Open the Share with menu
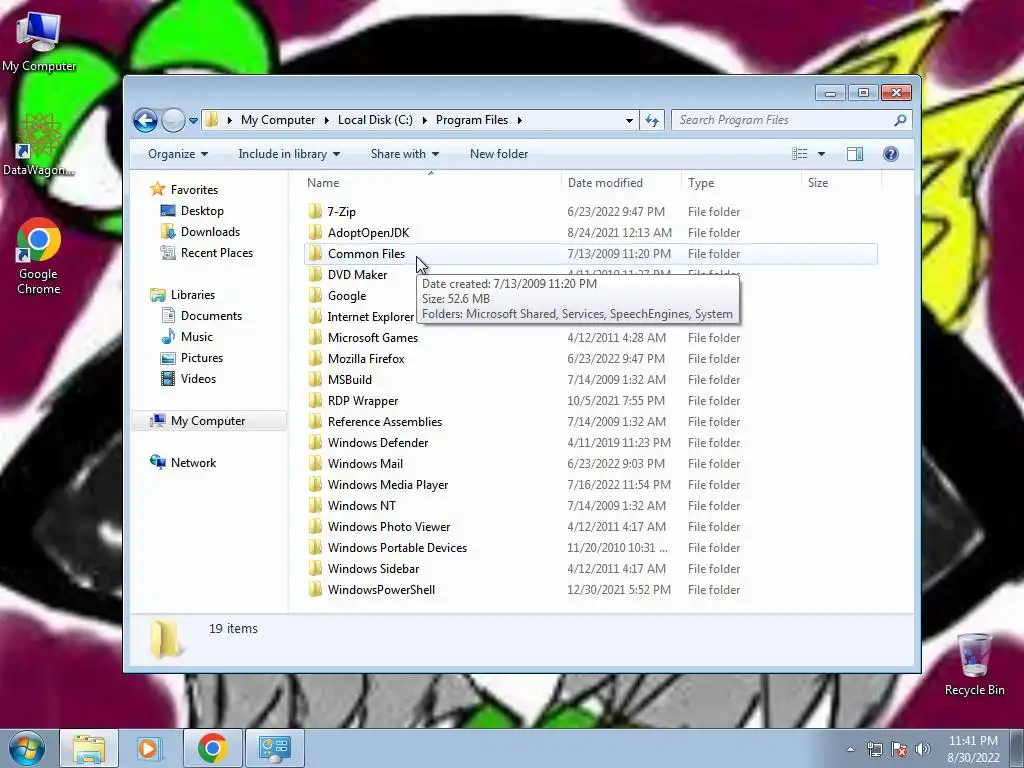 pyautogui.click(x=404, y=154)
